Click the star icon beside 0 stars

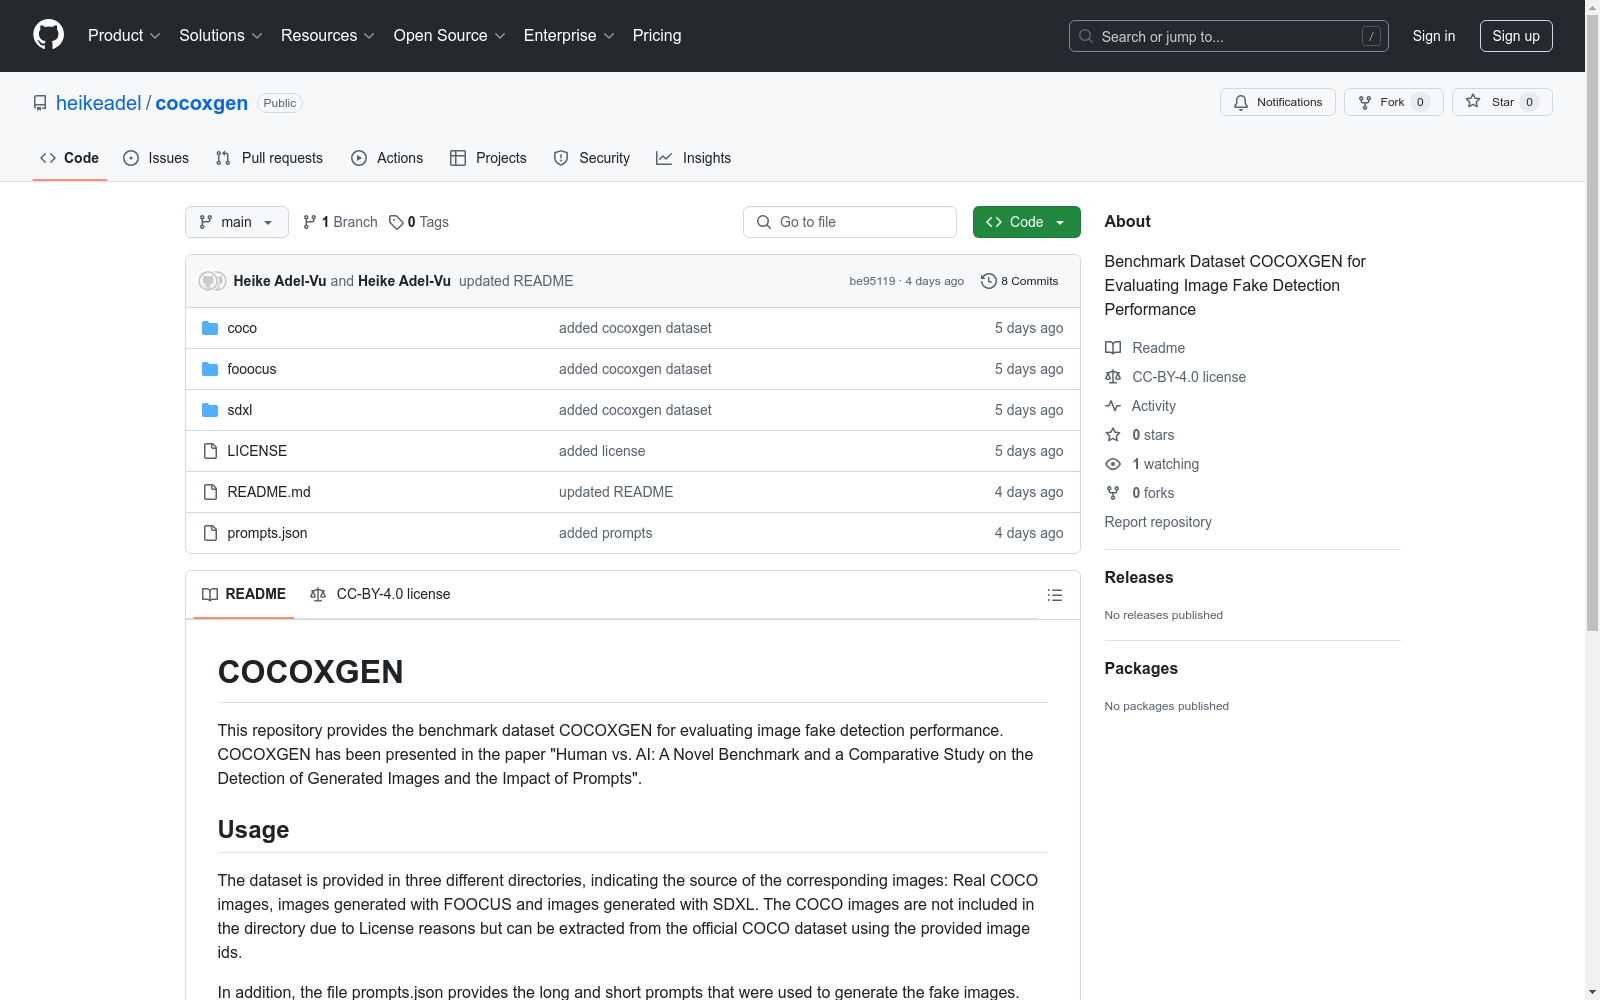[x=1113, y=435]
